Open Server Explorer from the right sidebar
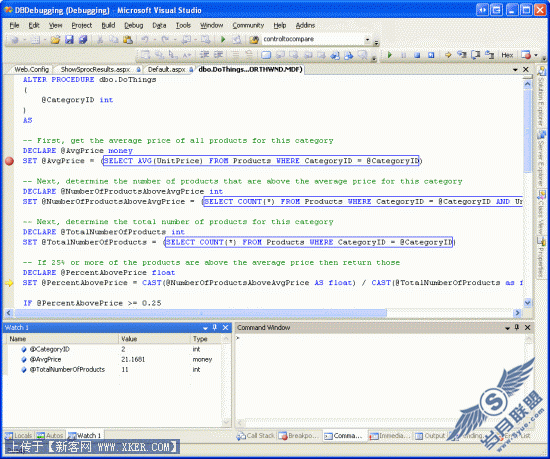Screen dimensions: 550x459 [x=542, y=158]
